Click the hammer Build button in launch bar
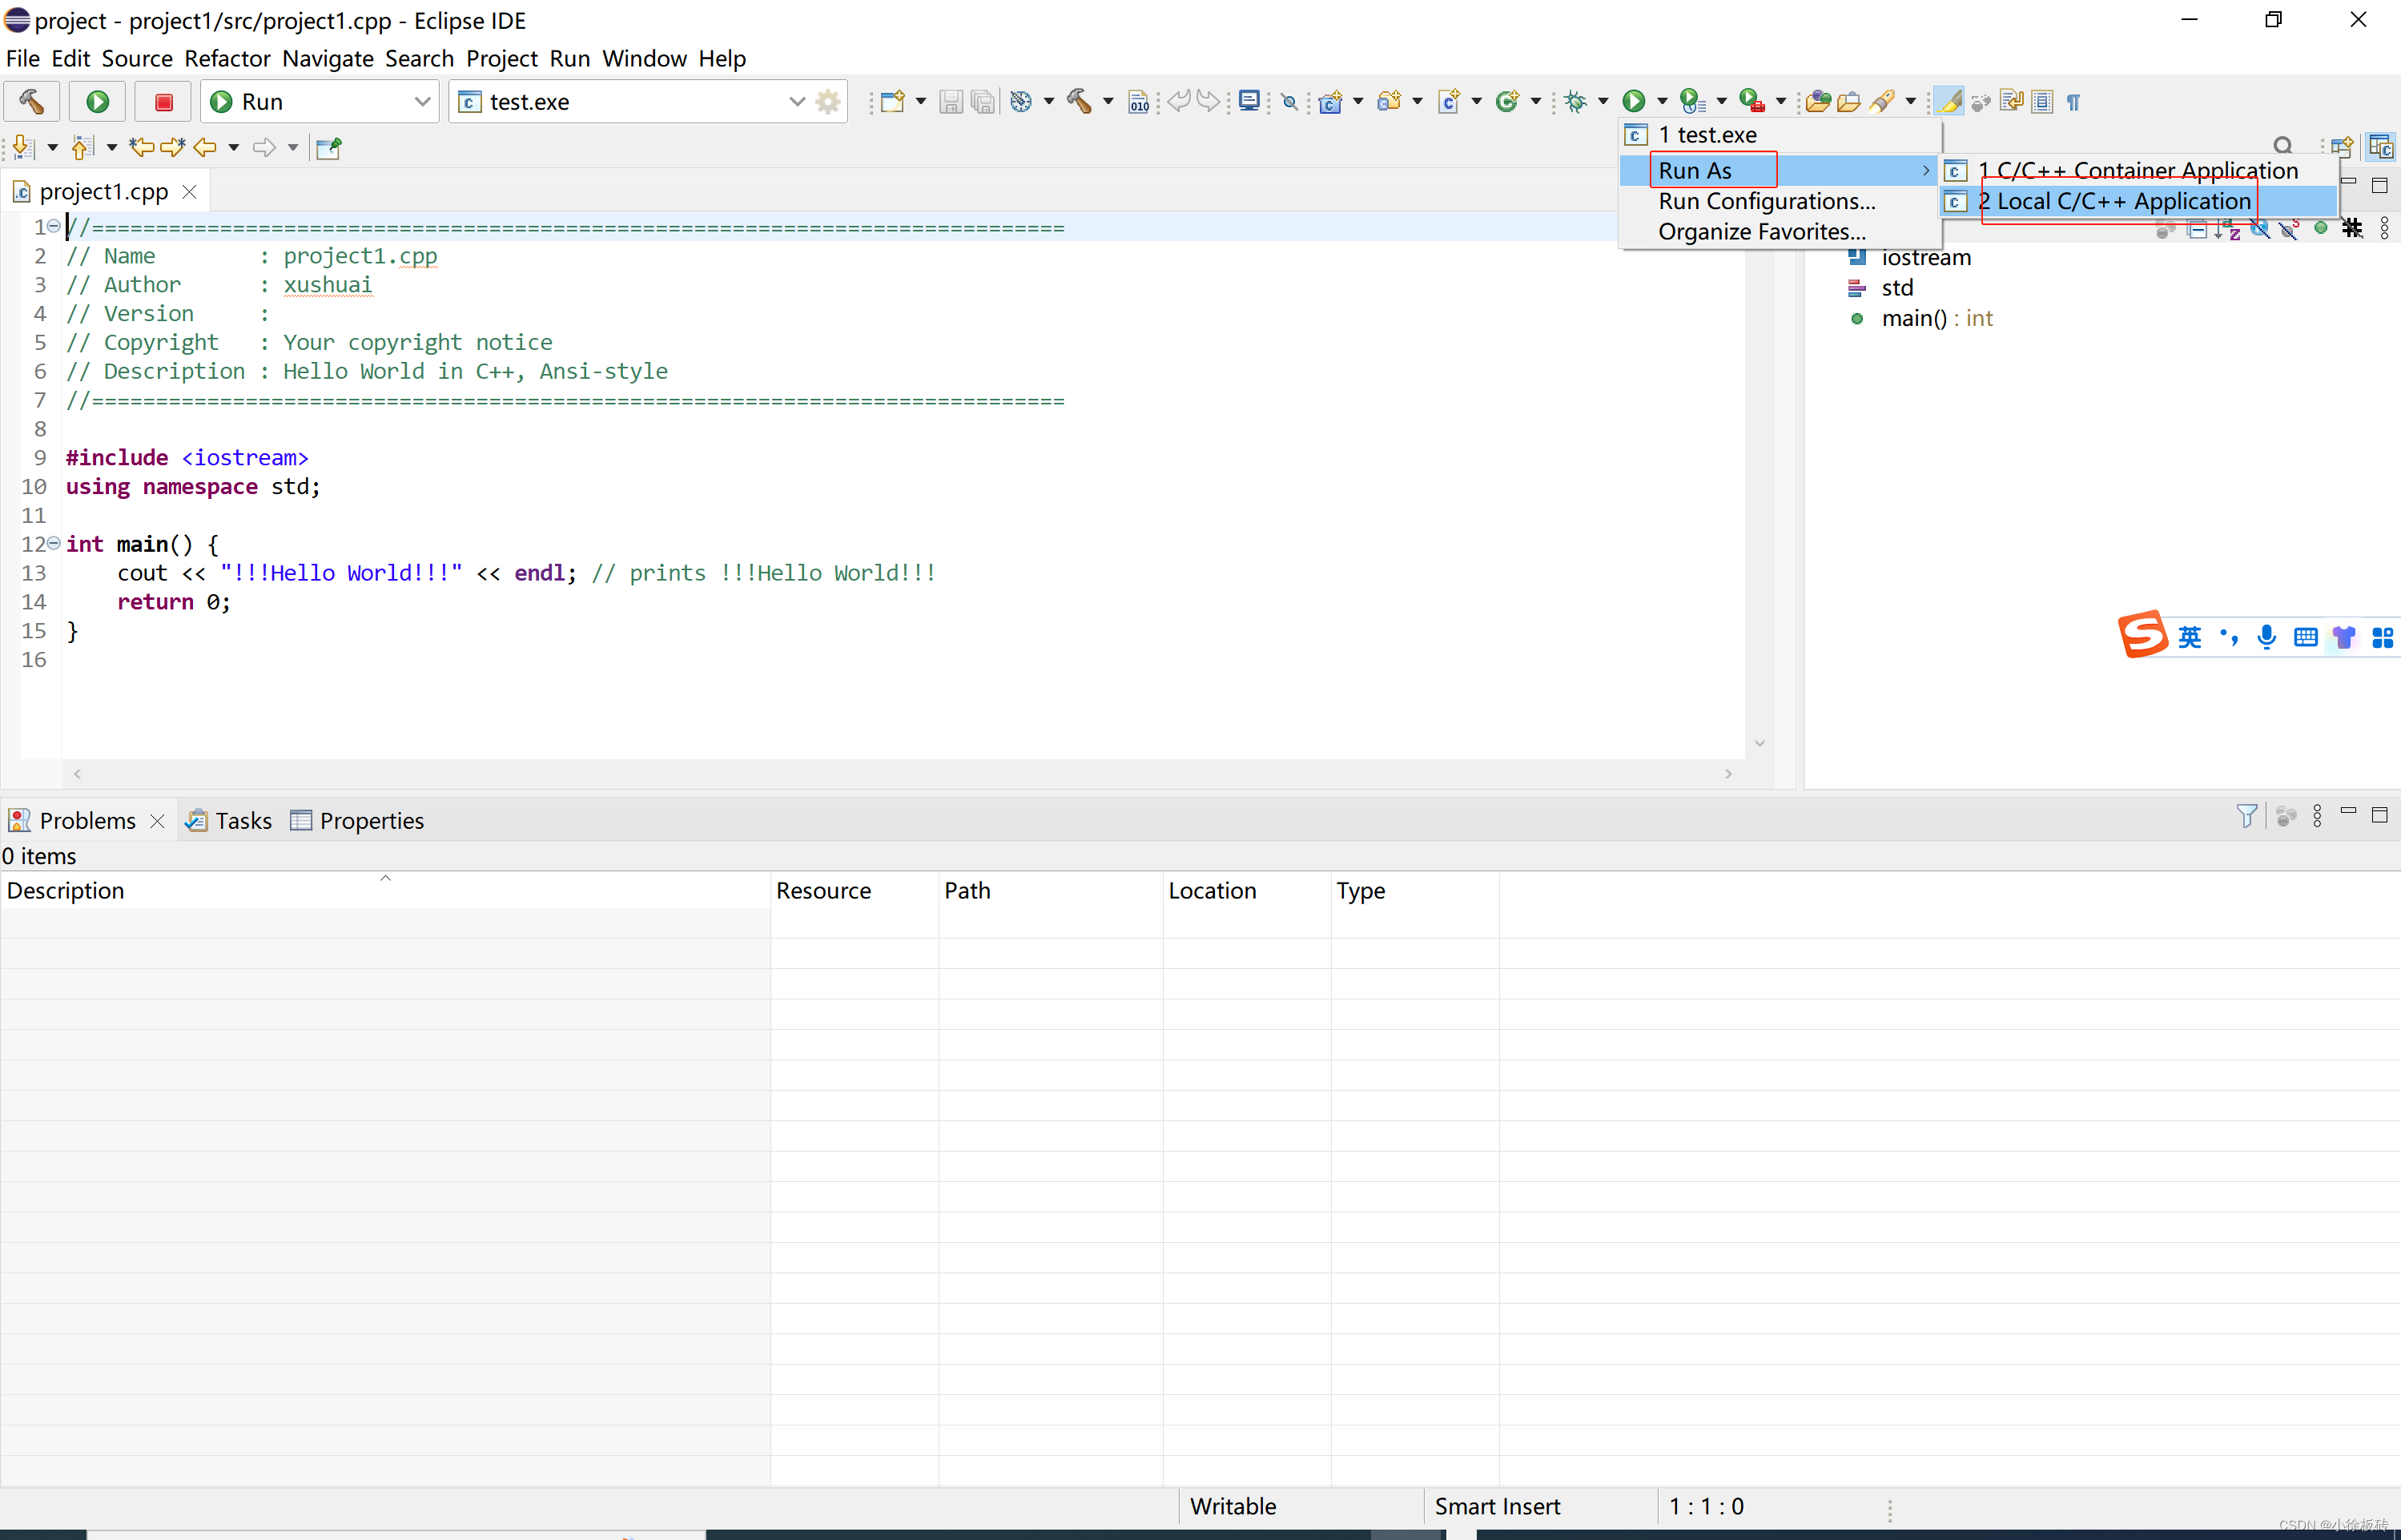Screen dimensions: 2401x1540 point(31,101)
